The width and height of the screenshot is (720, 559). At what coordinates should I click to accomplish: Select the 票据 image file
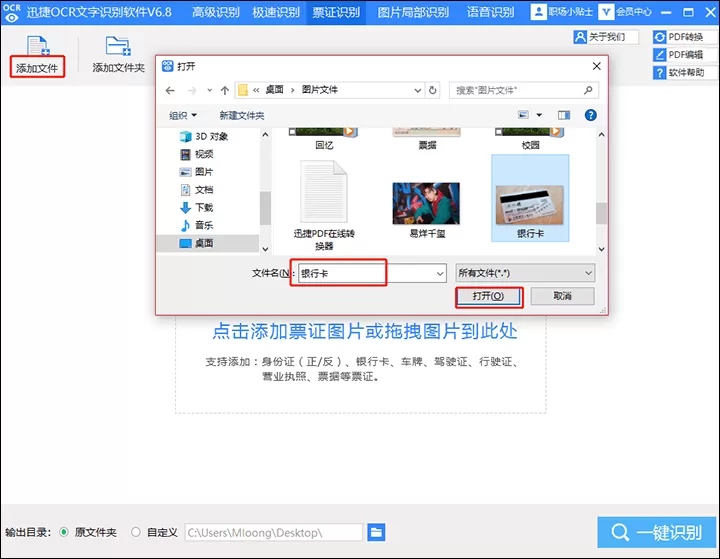(x=427, y=139)
